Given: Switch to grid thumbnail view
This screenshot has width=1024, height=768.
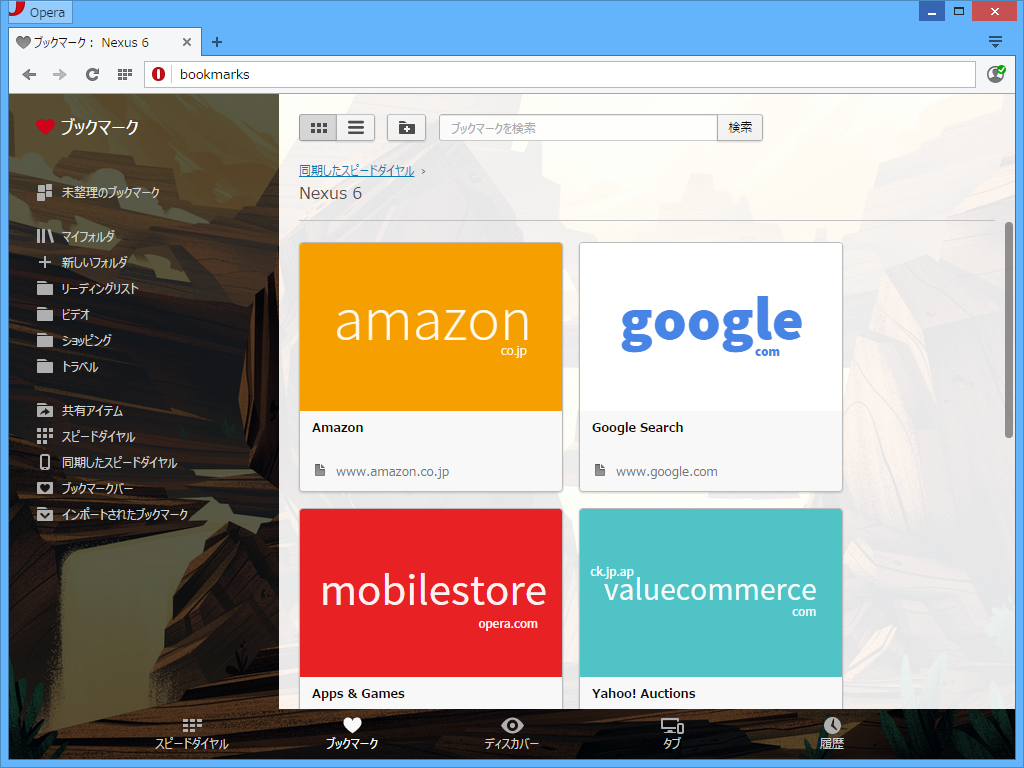Looking at the screenshot, I should coord(319,128).
